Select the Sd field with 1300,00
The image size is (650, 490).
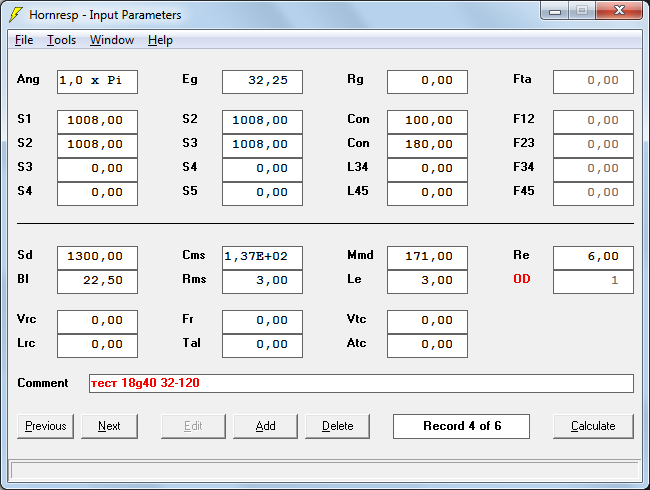coord(97,257)
